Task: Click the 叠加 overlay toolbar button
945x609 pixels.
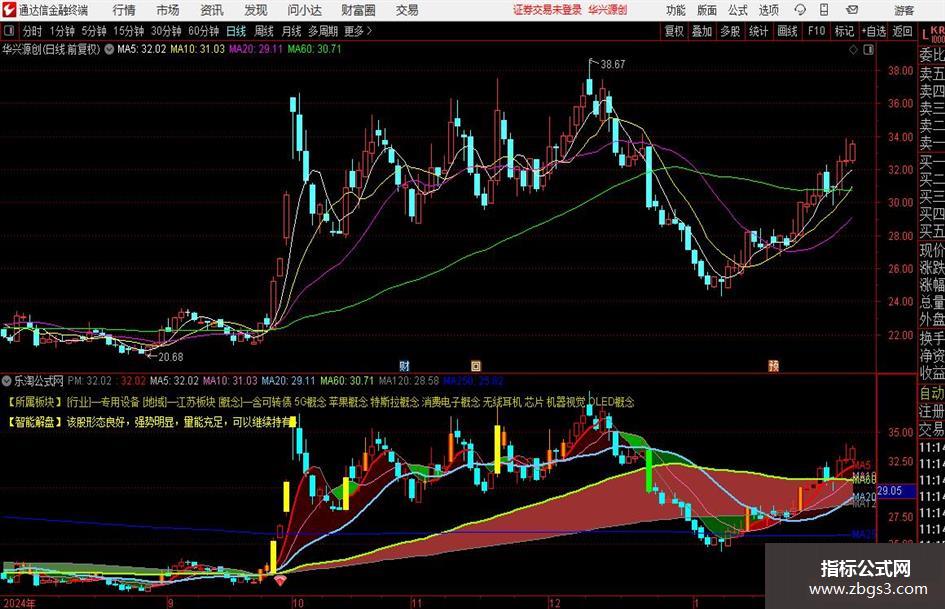Action: tap(702, 31)
